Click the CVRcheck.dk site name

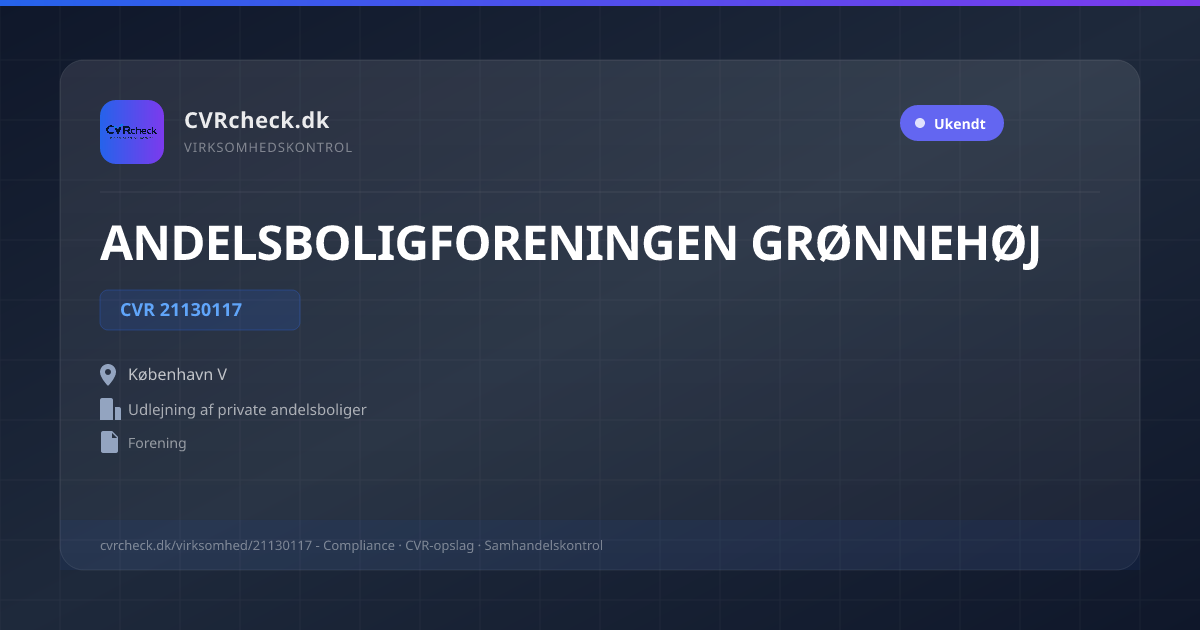click(x=257, y=120)
